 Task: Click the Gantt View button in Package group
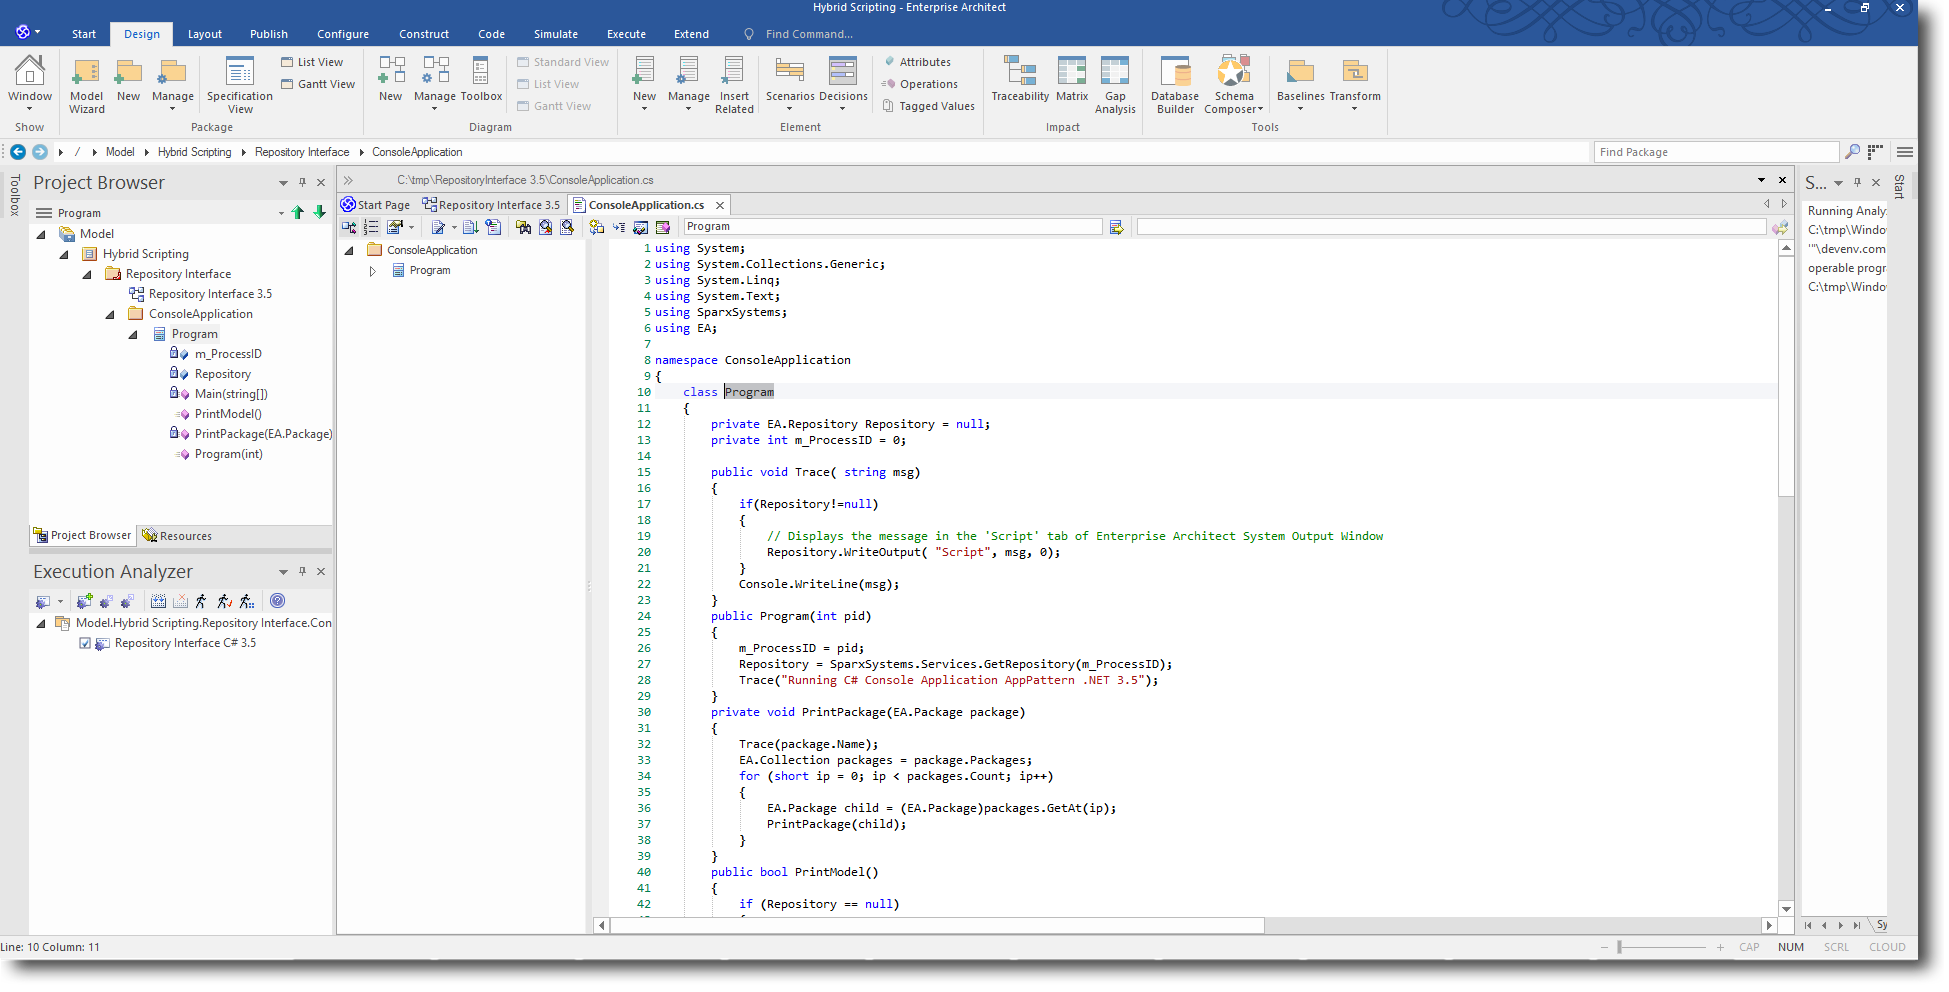318,84
